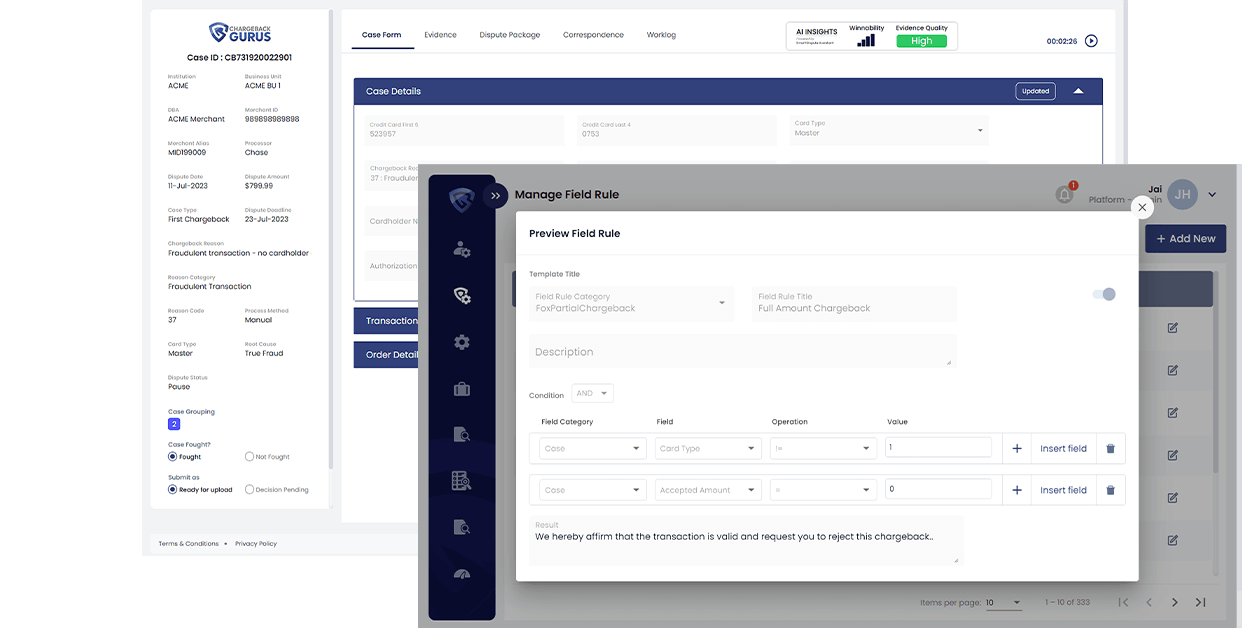
Task: Go to next page arrow
Action: pos(1174,602)
